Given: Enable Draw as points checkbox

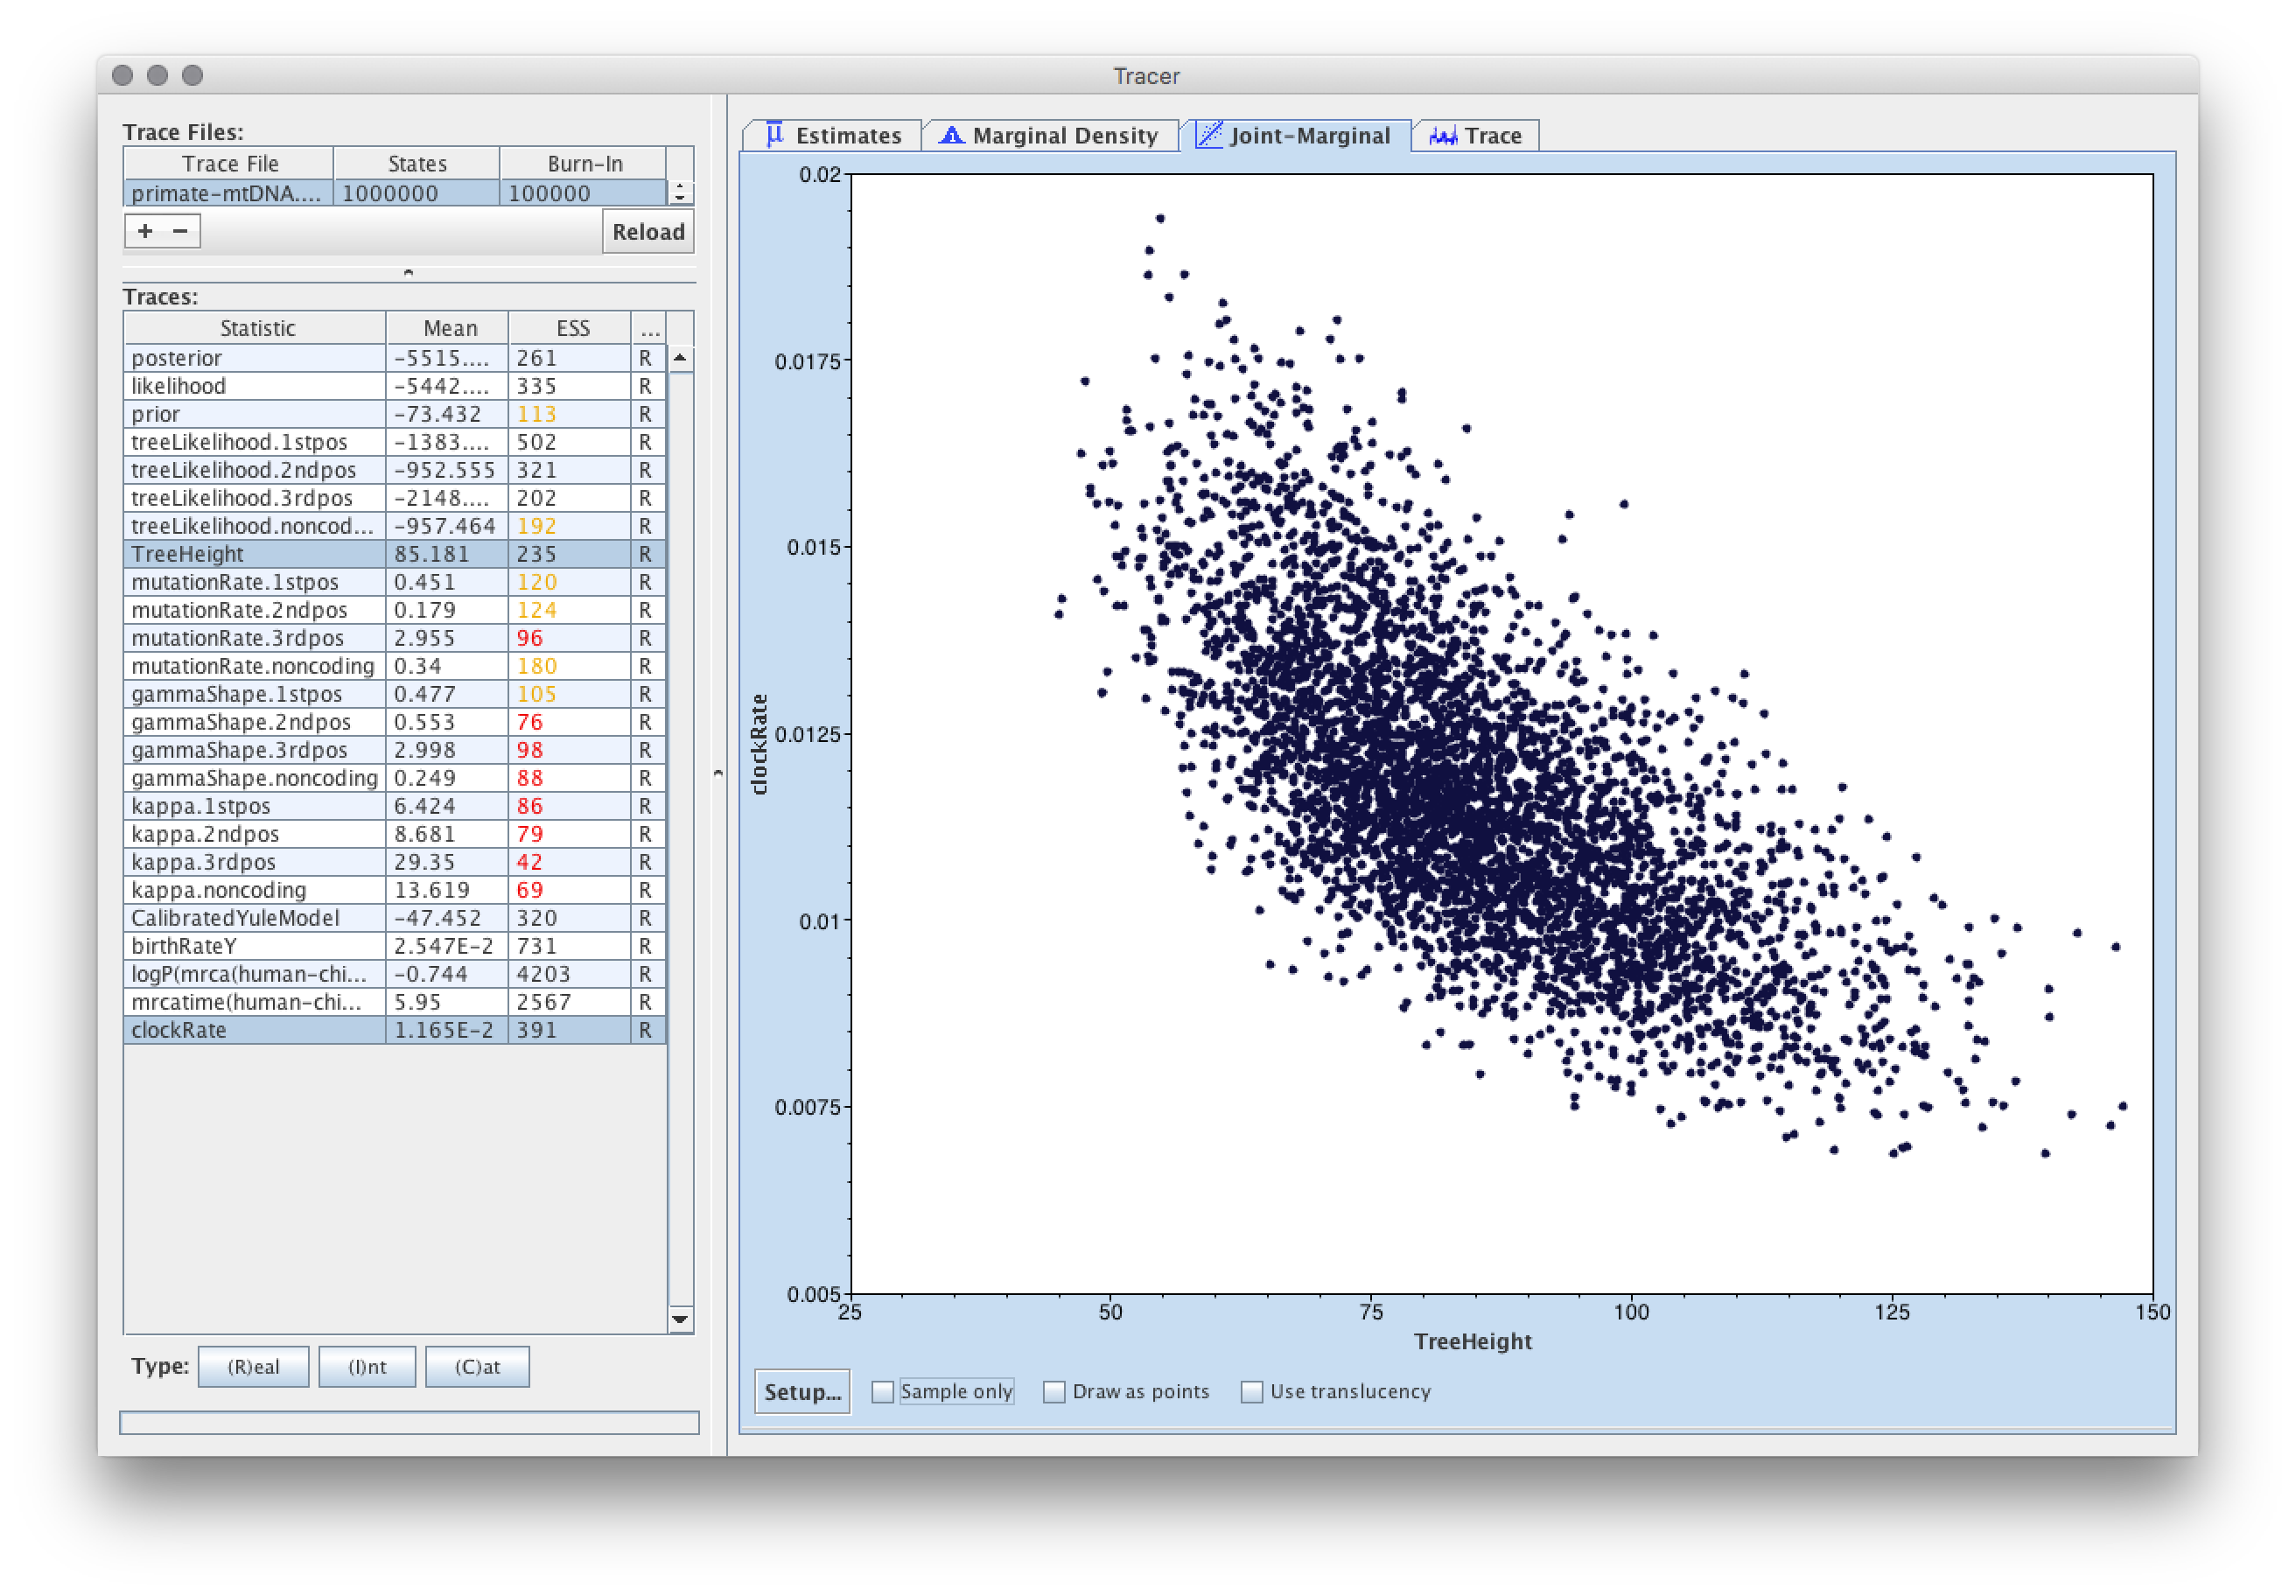Looking at the screenshot, I should point(1054,1391).
